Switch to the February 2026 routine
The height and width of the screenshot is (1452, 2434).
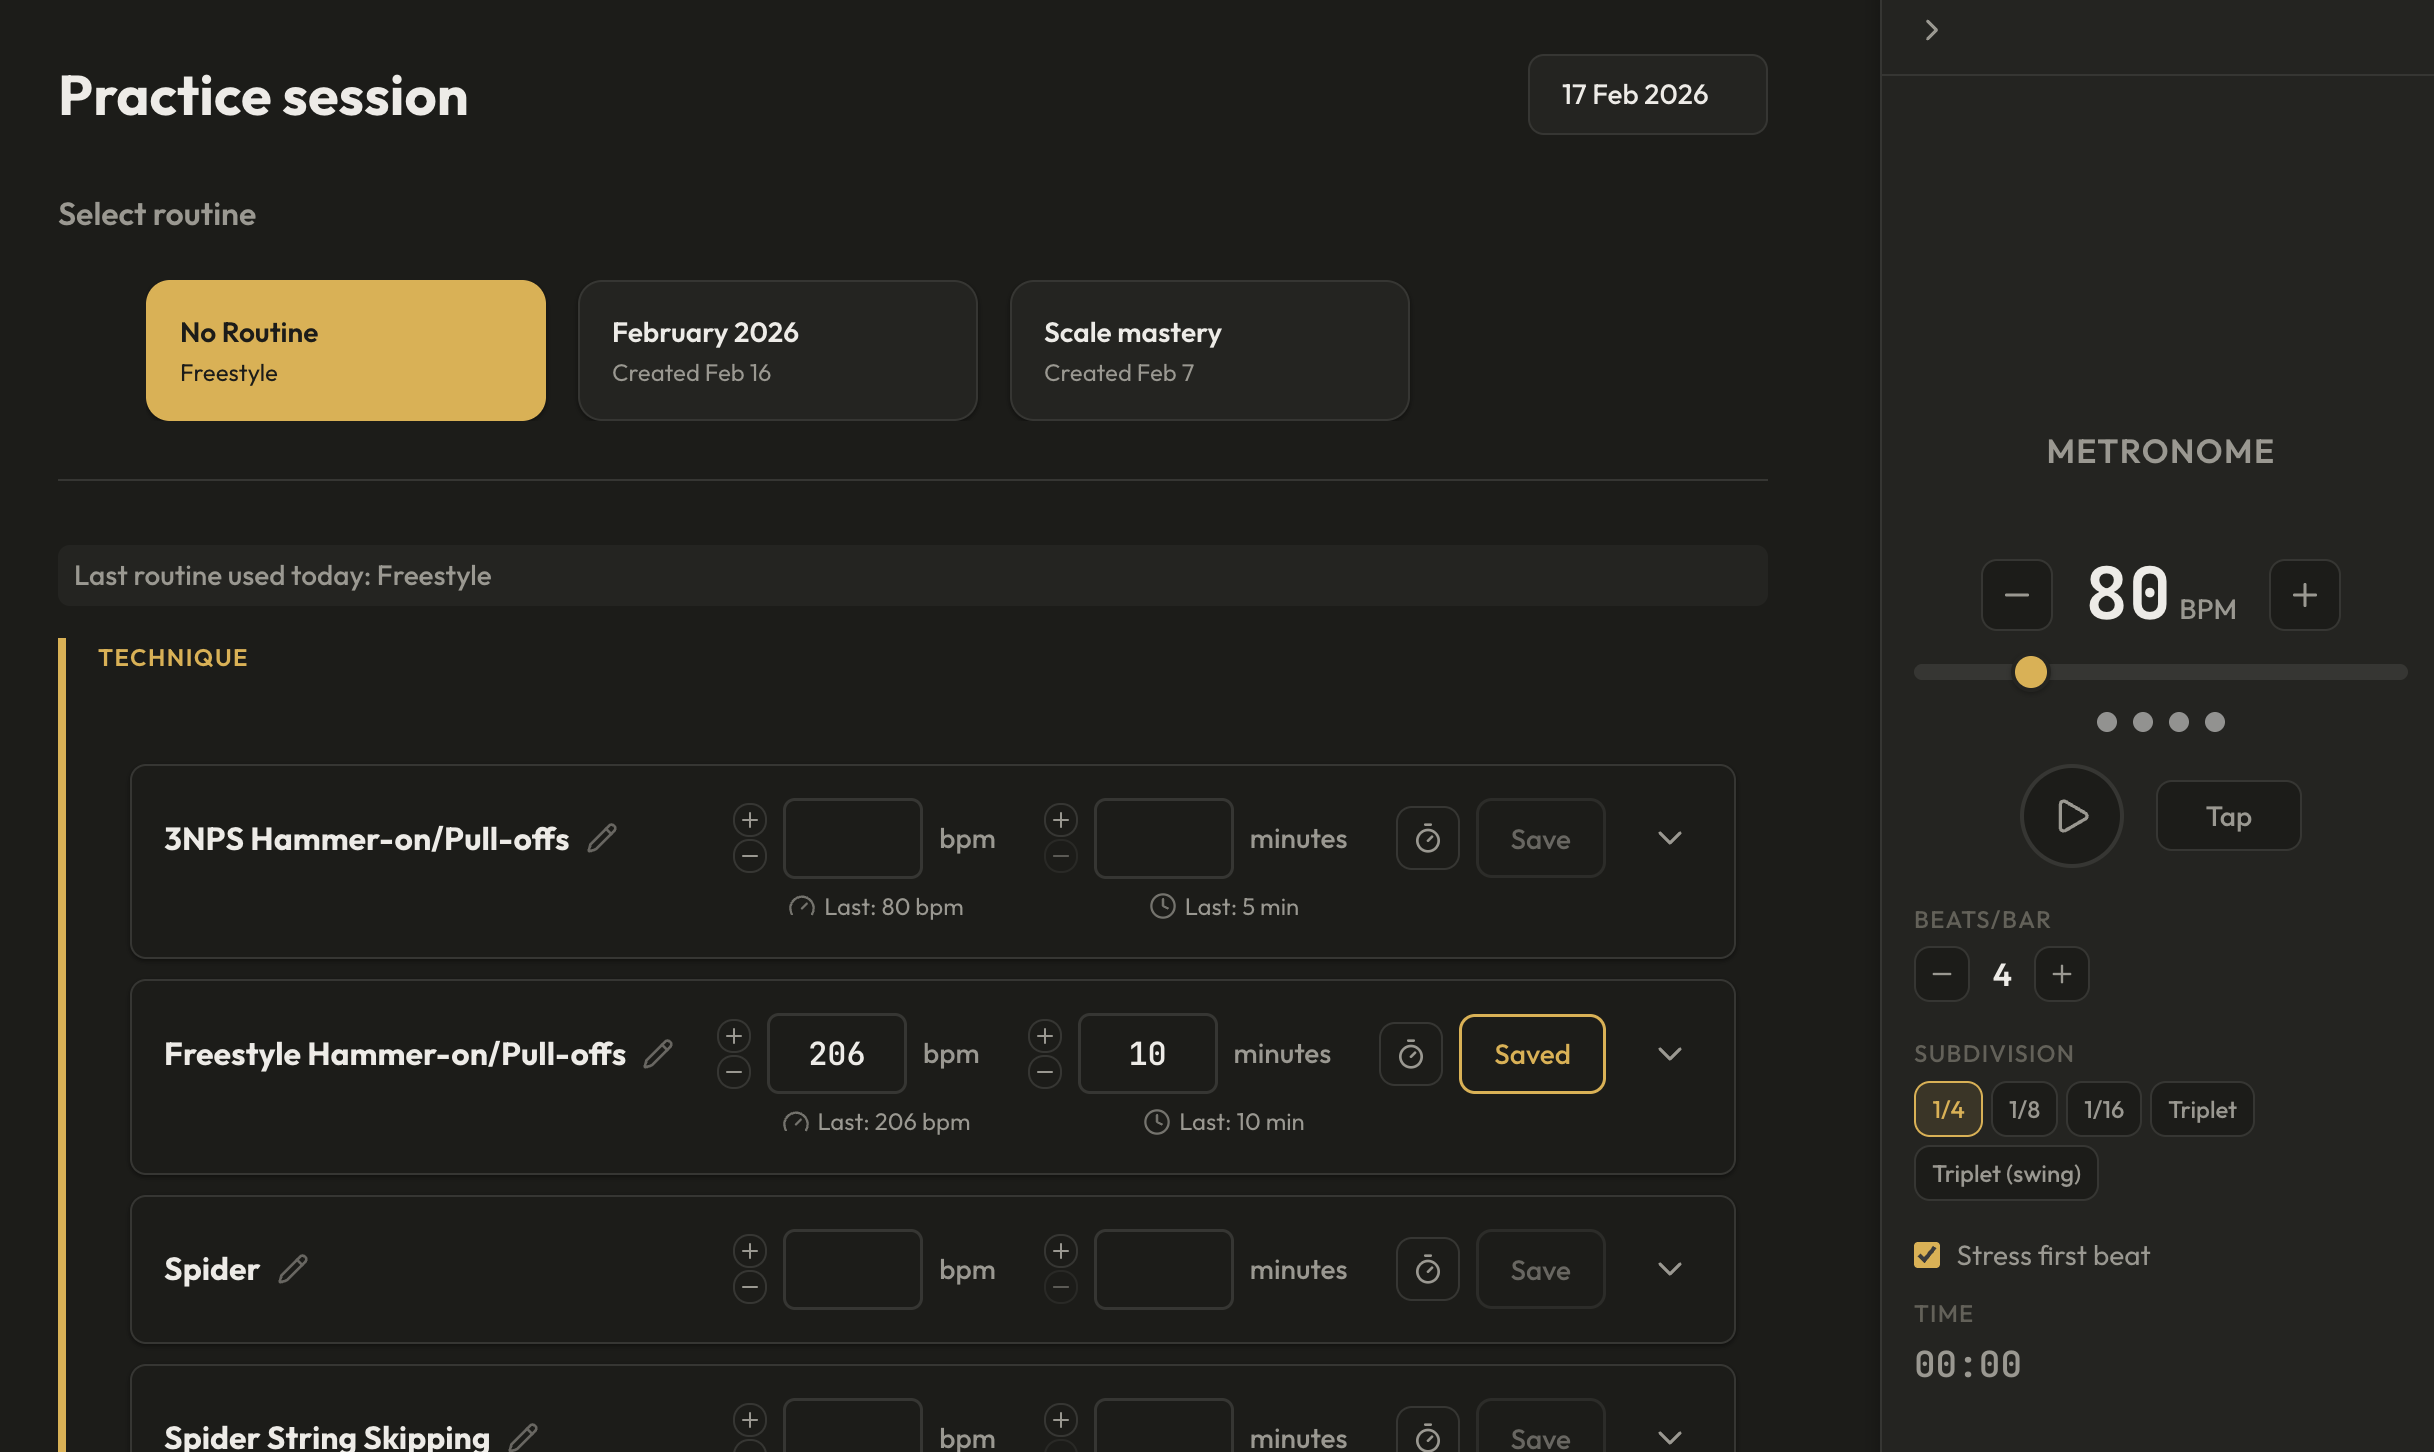point(777,350)
